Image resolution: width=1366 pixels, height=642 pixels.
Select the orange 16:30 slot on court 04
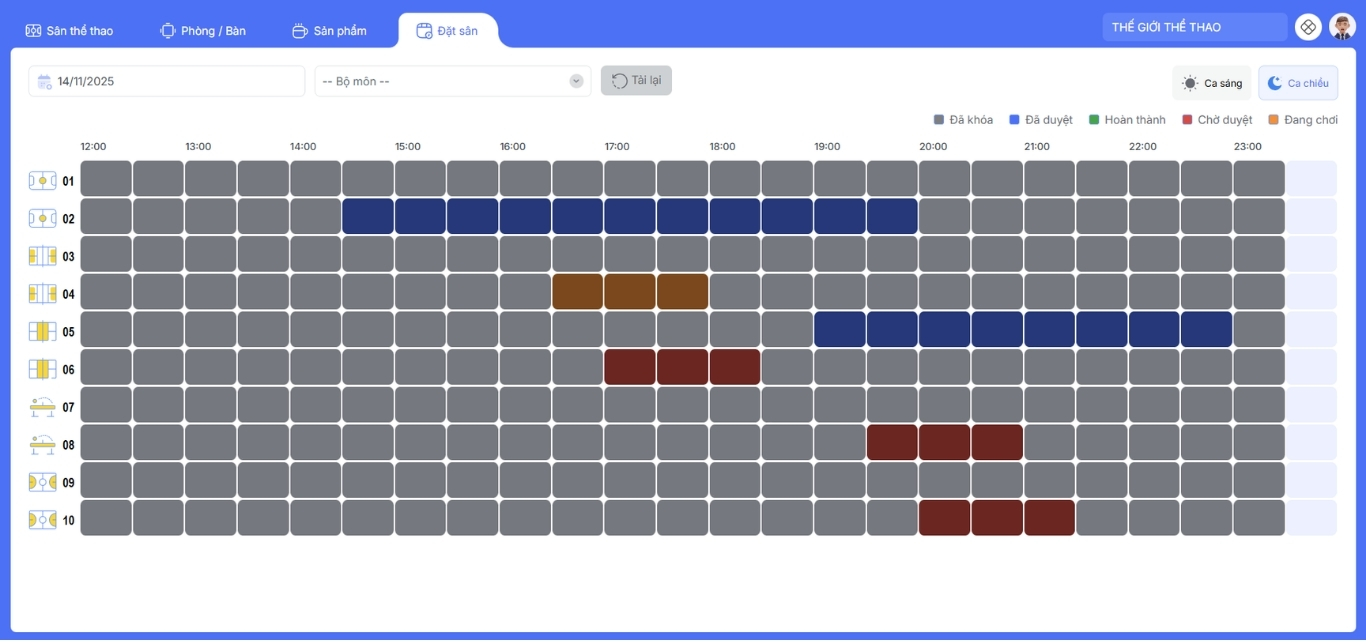click(x=577, y=292)
